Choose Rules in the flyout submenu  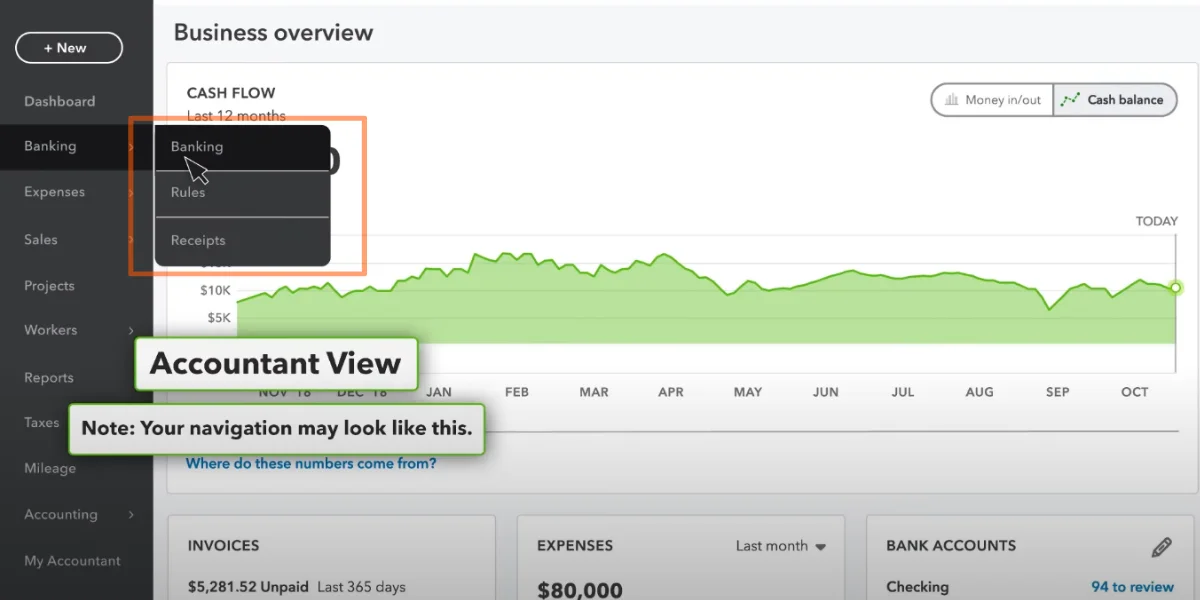[242, 193]
